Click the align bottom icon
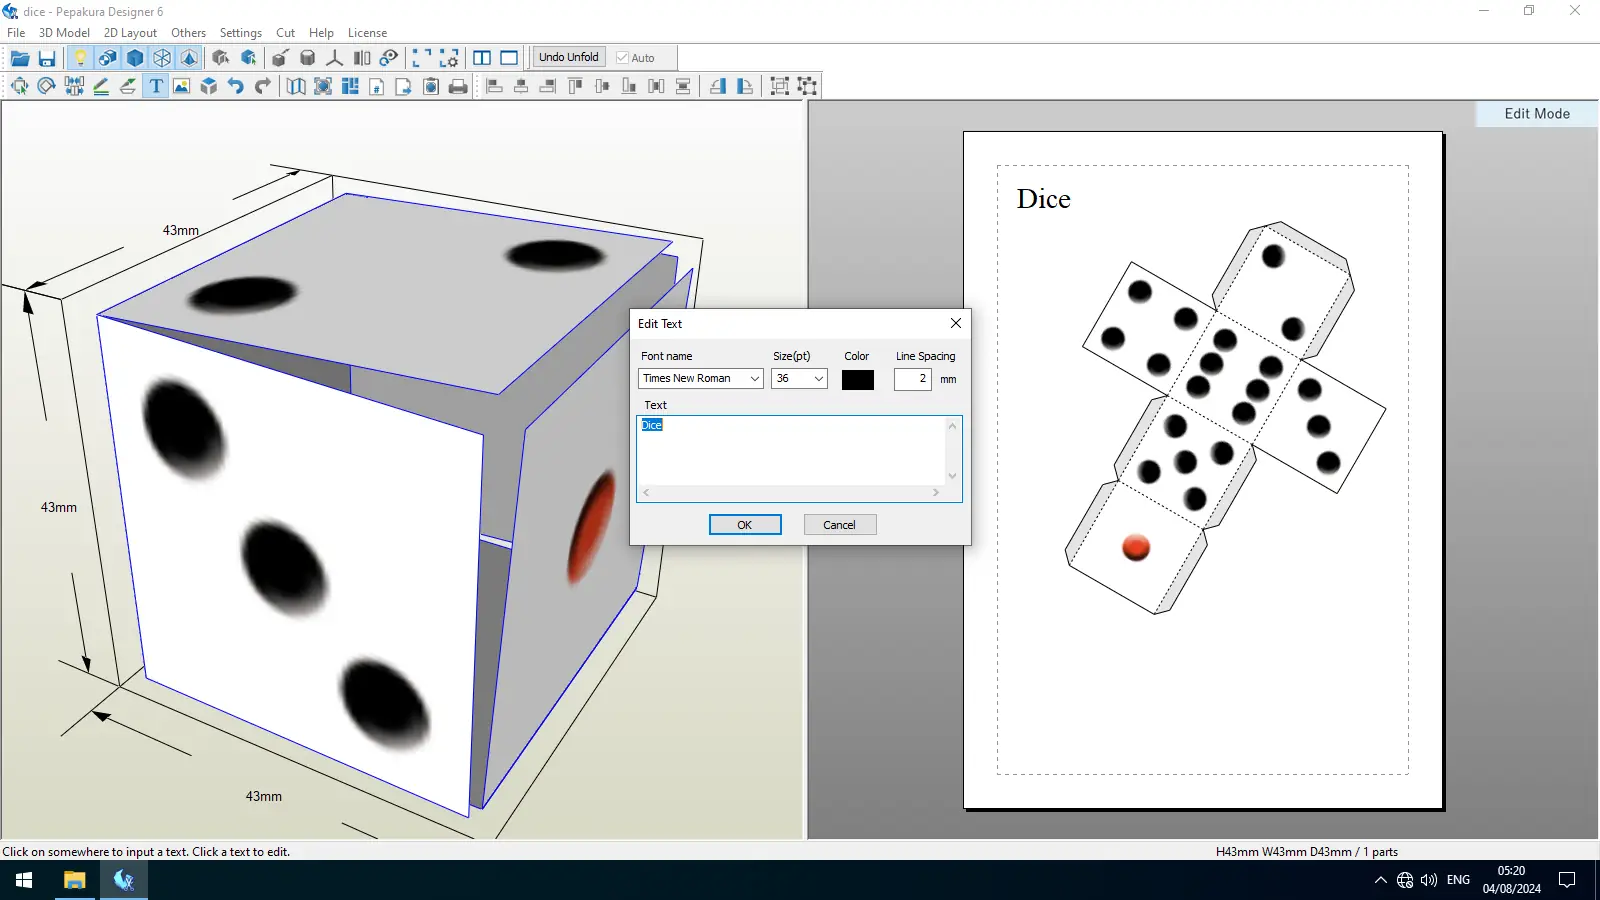This screenshot has width=1600, height=900. 629,86
